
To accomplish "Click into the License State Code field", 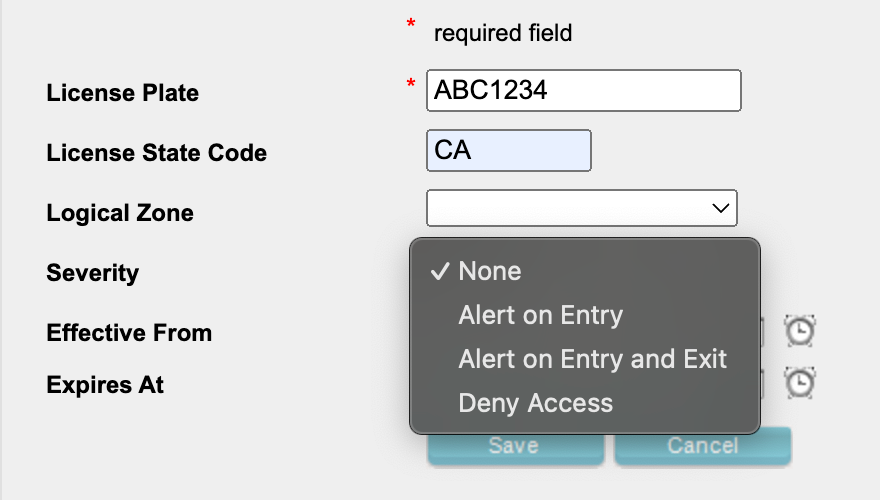I will pyautogui.click(x=508, y=151).
